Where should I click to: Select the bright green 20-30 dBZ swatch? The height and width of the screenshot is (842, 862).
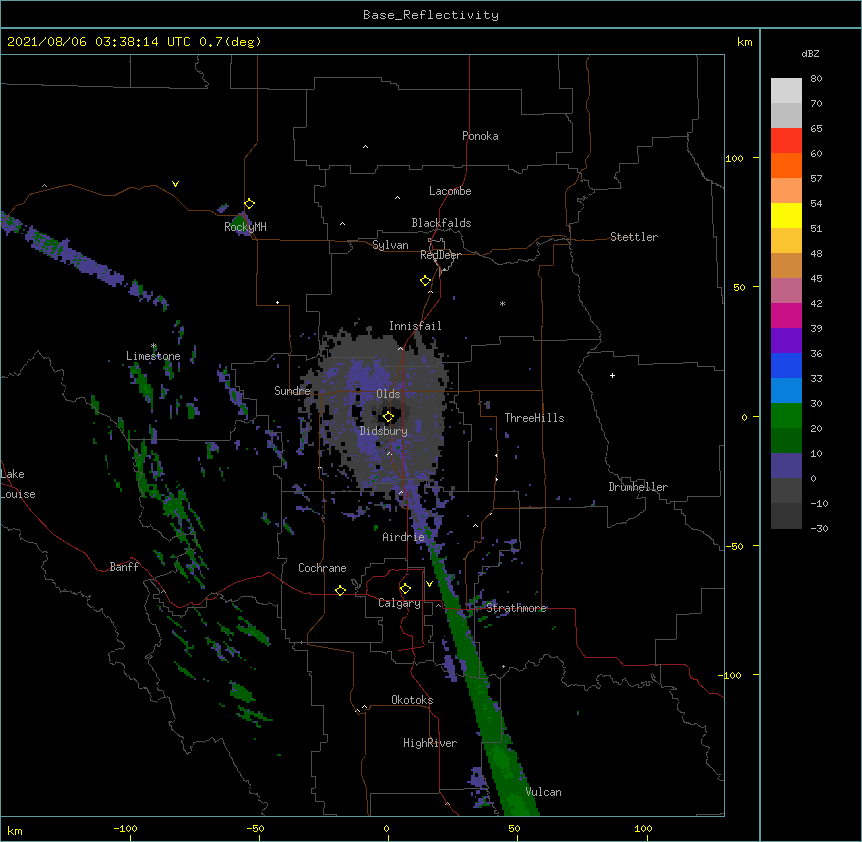[x=786, y=416]
